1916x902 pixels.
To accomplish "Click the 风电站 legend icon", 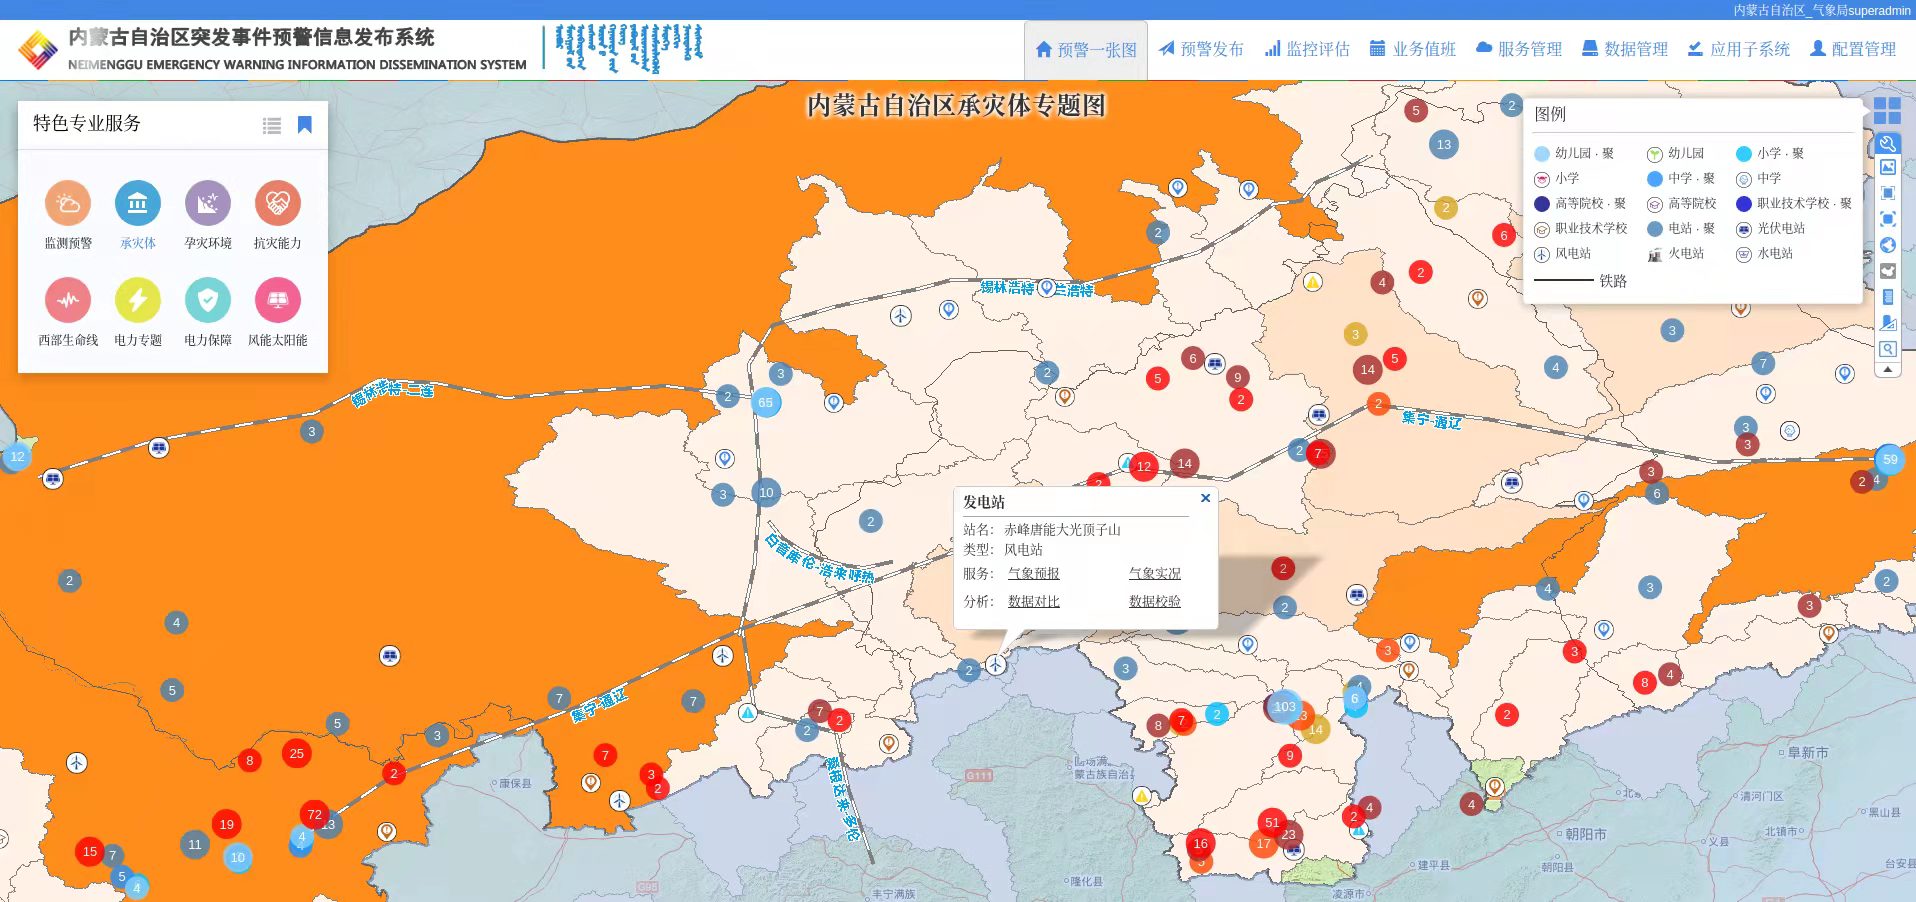I will click(x=1542, y=254).
